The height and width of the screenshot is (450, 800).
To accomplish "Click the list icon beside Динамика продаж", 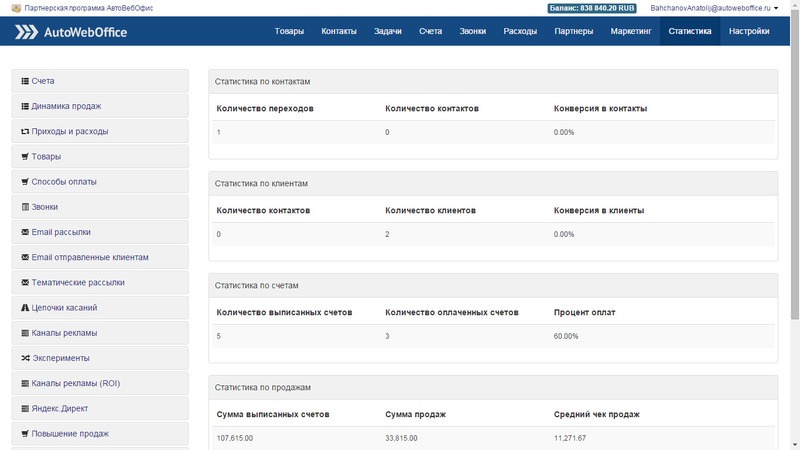I will (x=25, y=106).
